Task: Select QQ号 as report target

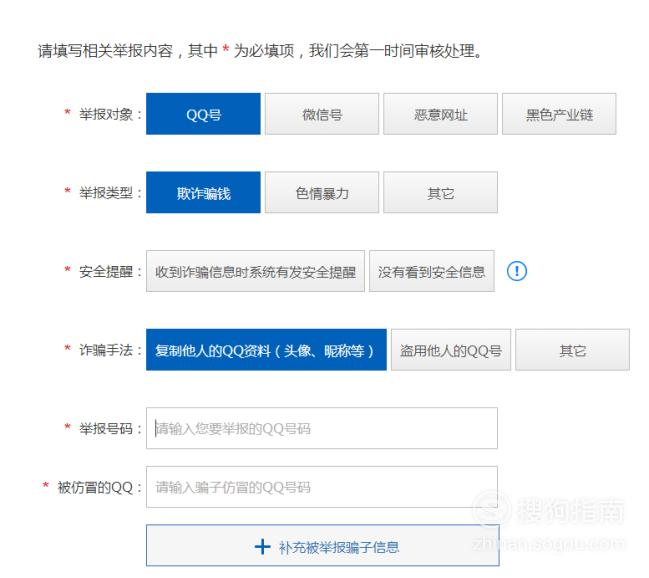Action: 203,114
